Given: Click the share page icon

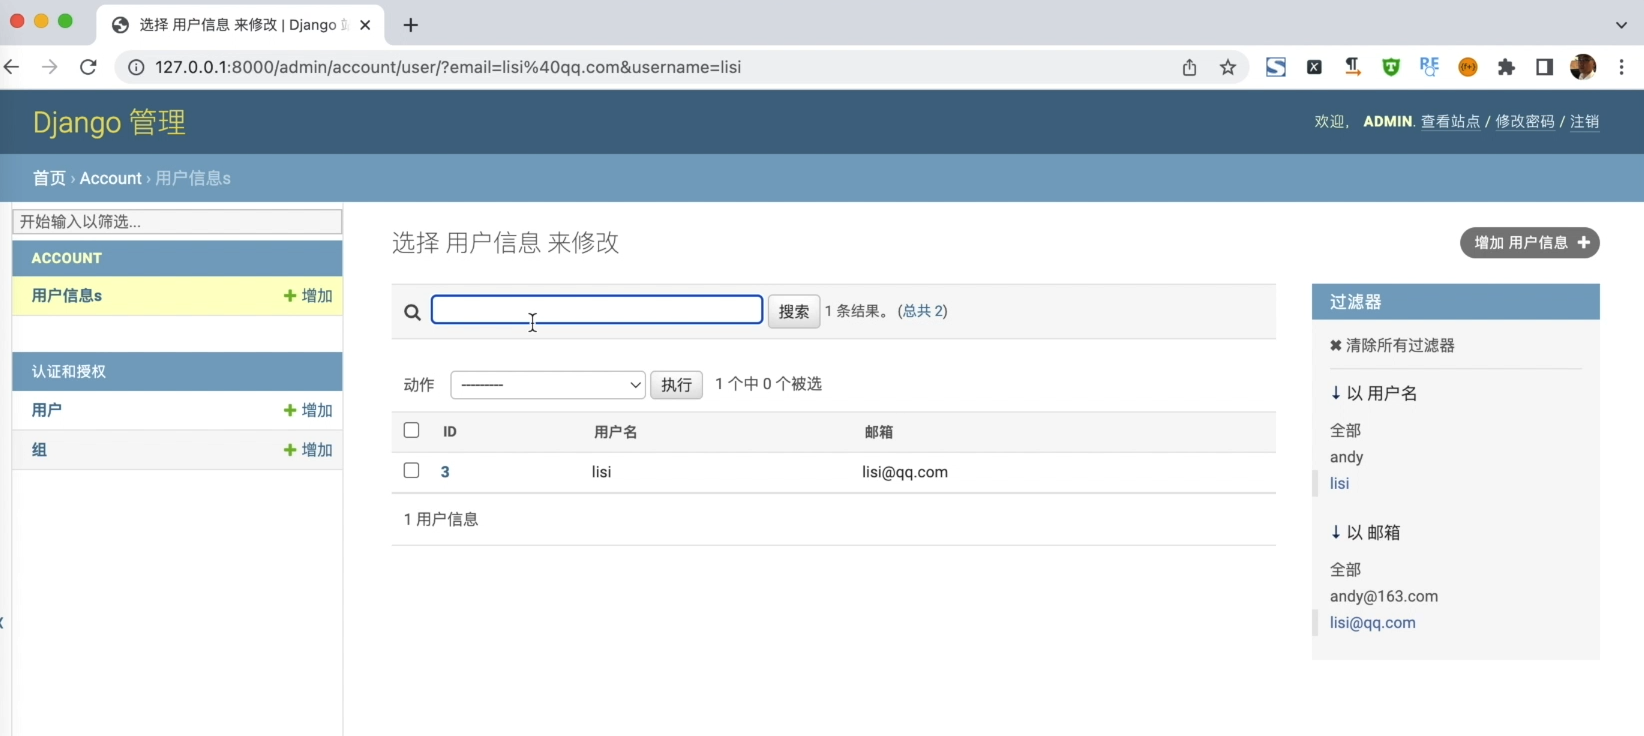Looking at the screenshot, I should [1189, 67].
